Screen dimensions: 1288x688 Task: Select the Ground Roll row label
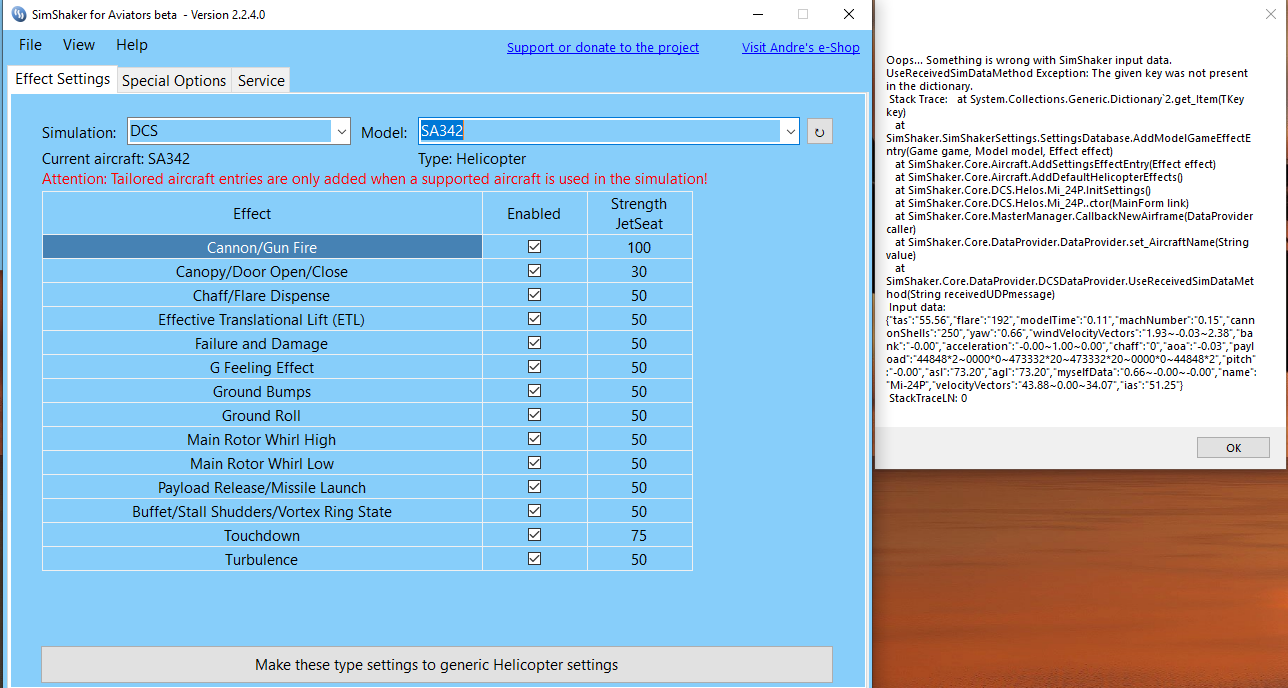pyautogui.click(x=262, y=416)
